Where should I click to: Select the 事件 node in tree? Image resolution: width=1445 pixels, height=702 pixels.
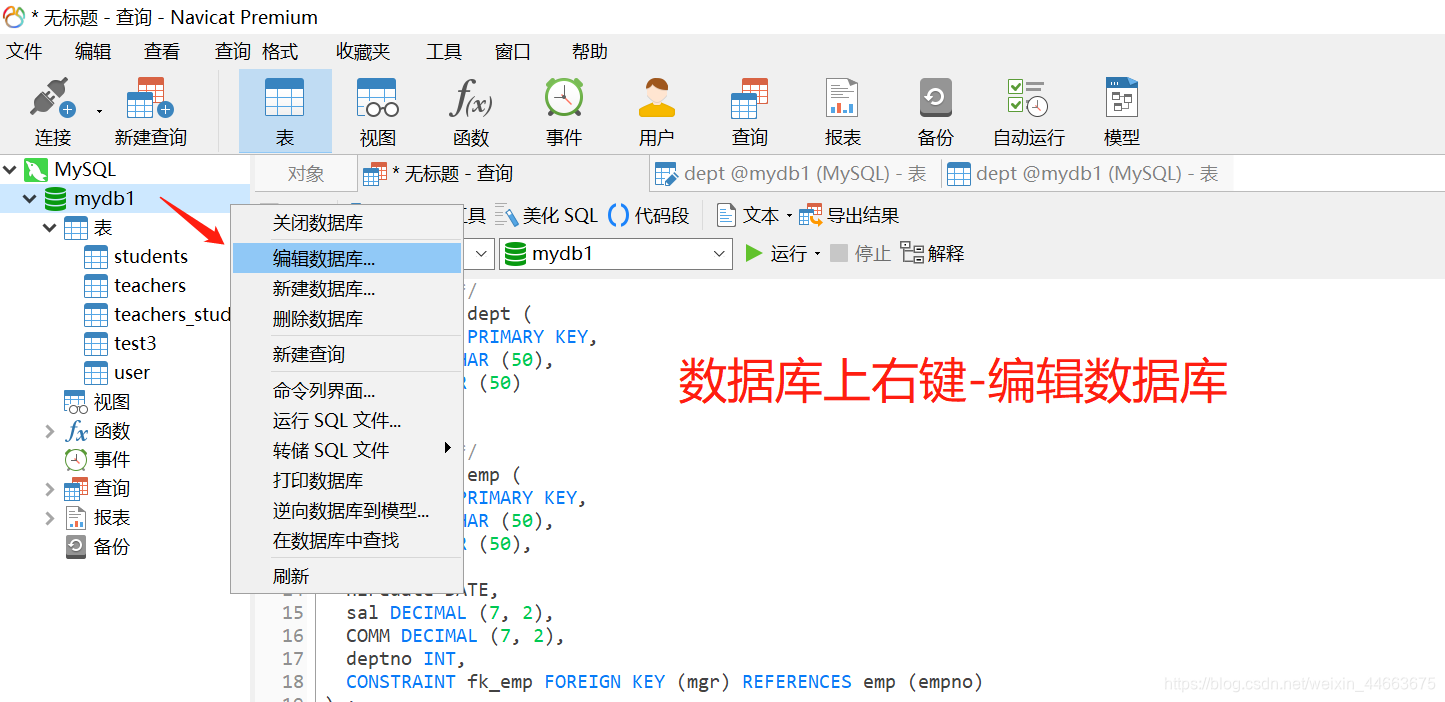point(97,460)
